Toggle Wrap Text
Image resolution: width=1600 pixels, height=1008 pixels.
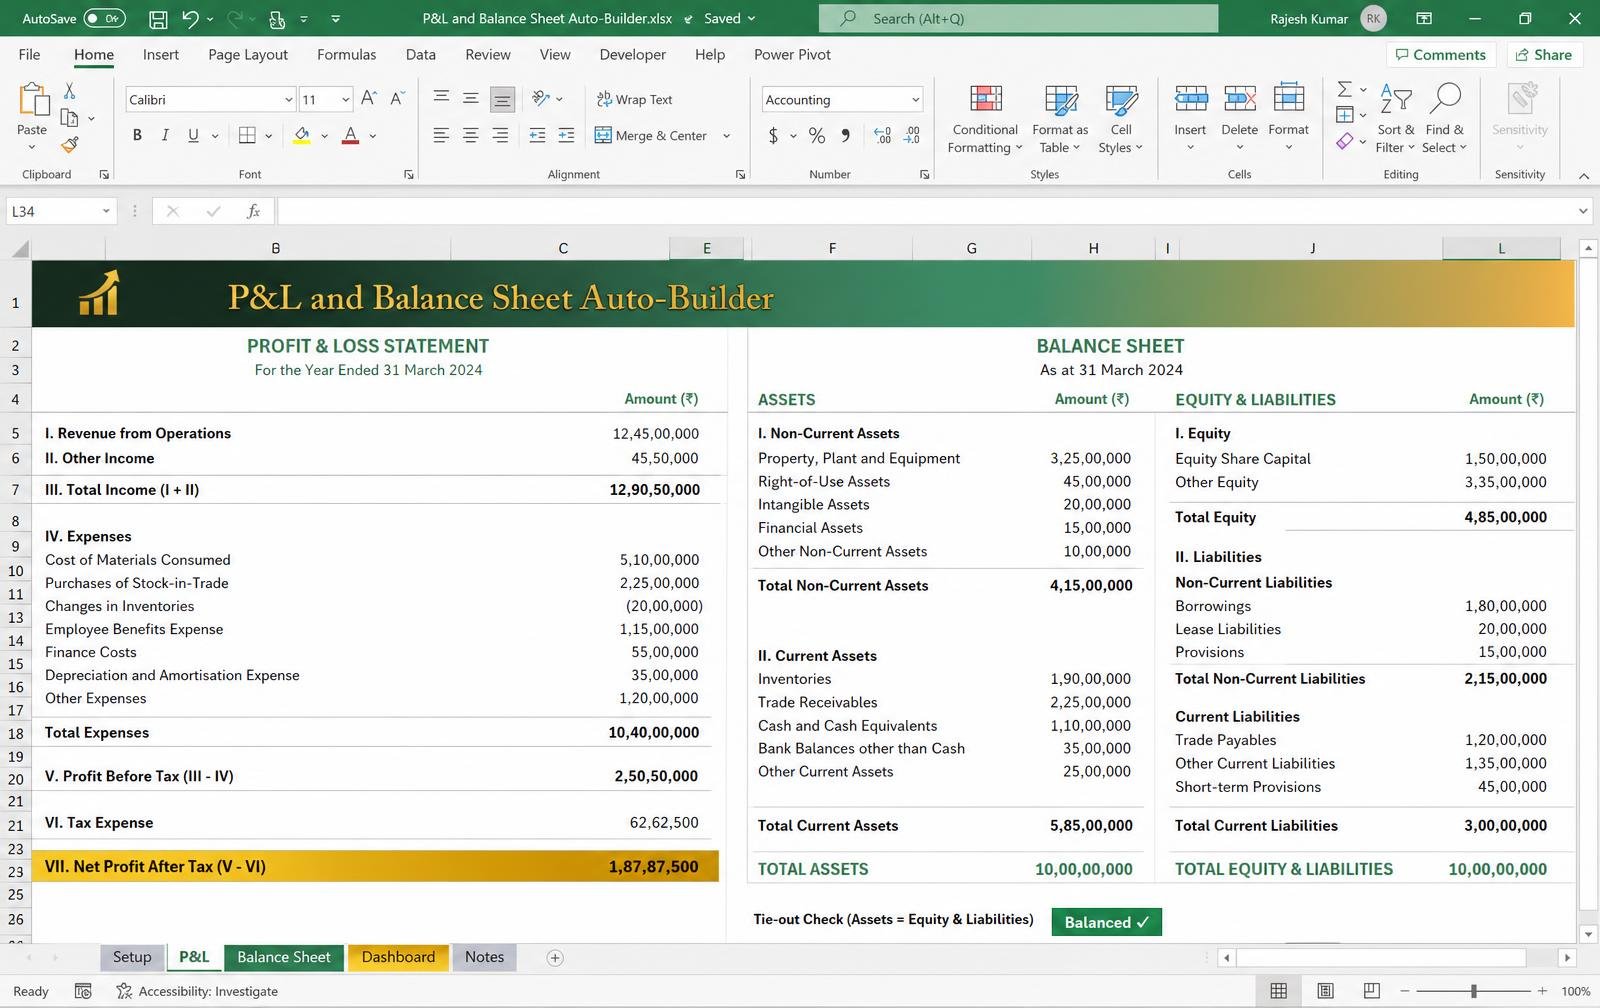point(634,99)
